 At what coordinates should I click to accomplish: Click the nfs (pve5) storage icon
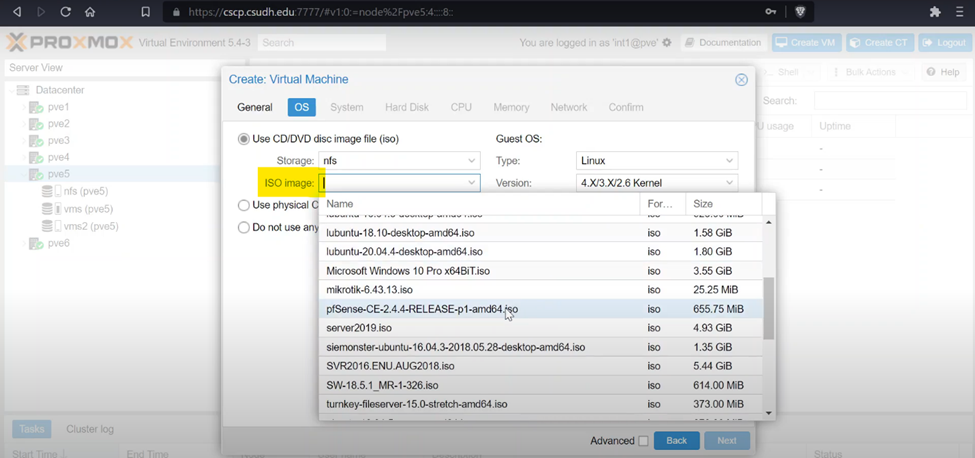51,191
